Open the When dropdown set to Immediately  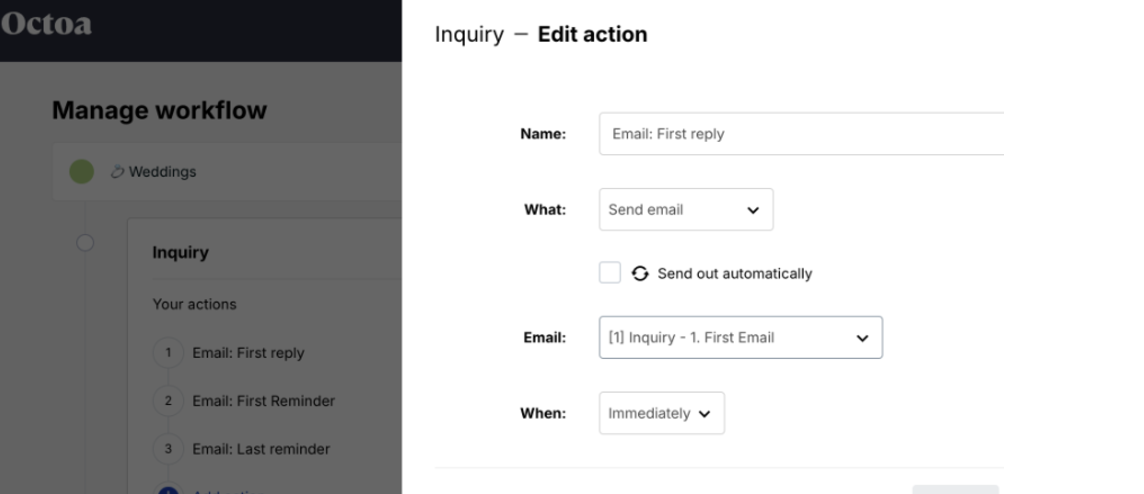point(661,413)
